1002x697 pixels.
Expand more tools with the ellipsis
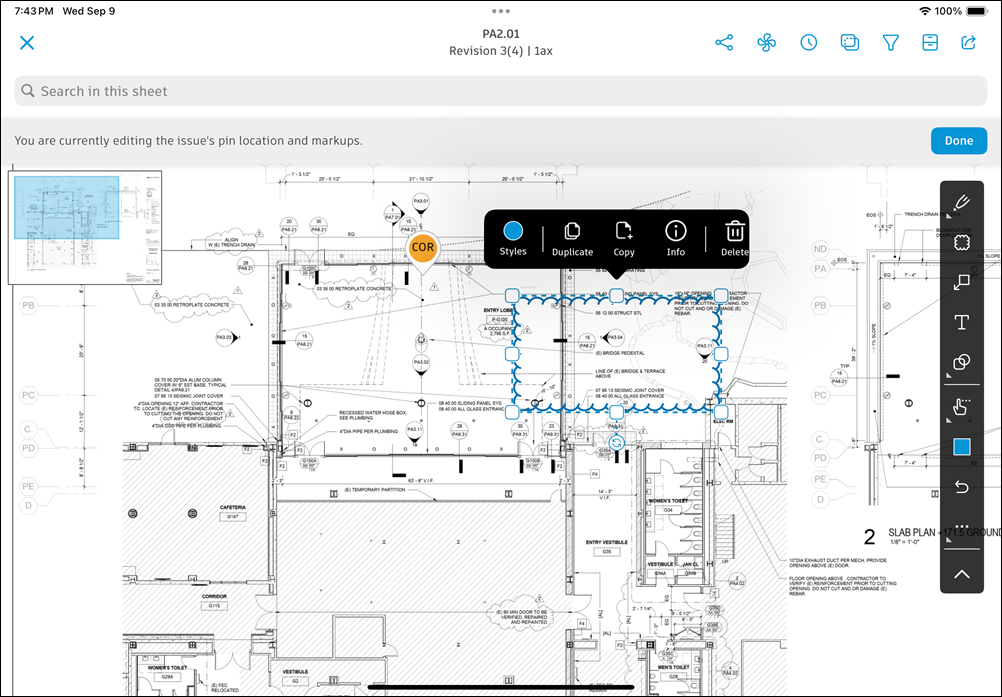962,528
